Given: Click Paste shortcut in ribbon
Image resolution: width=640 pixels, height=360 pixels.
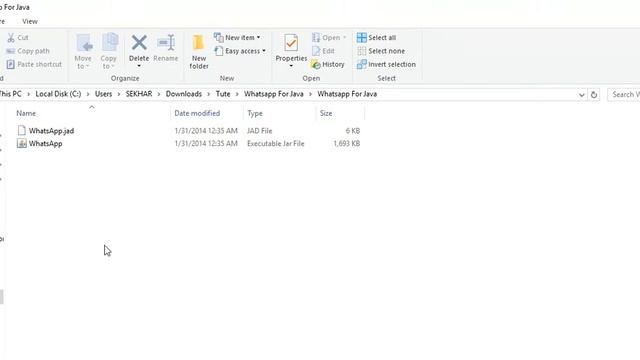Looking at the screenshot, I should (x=34, y=64).
